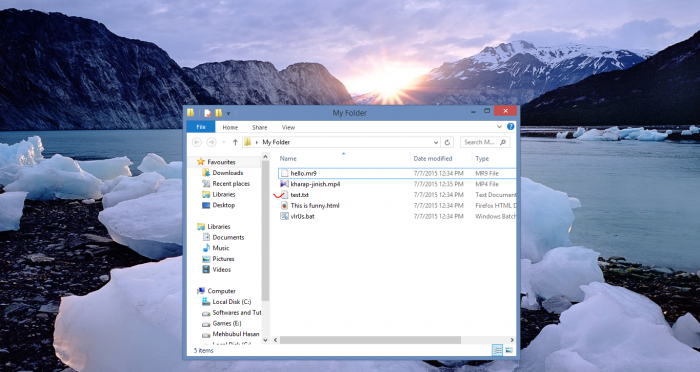Click the Forward navigation arrow

coord(211,142)
